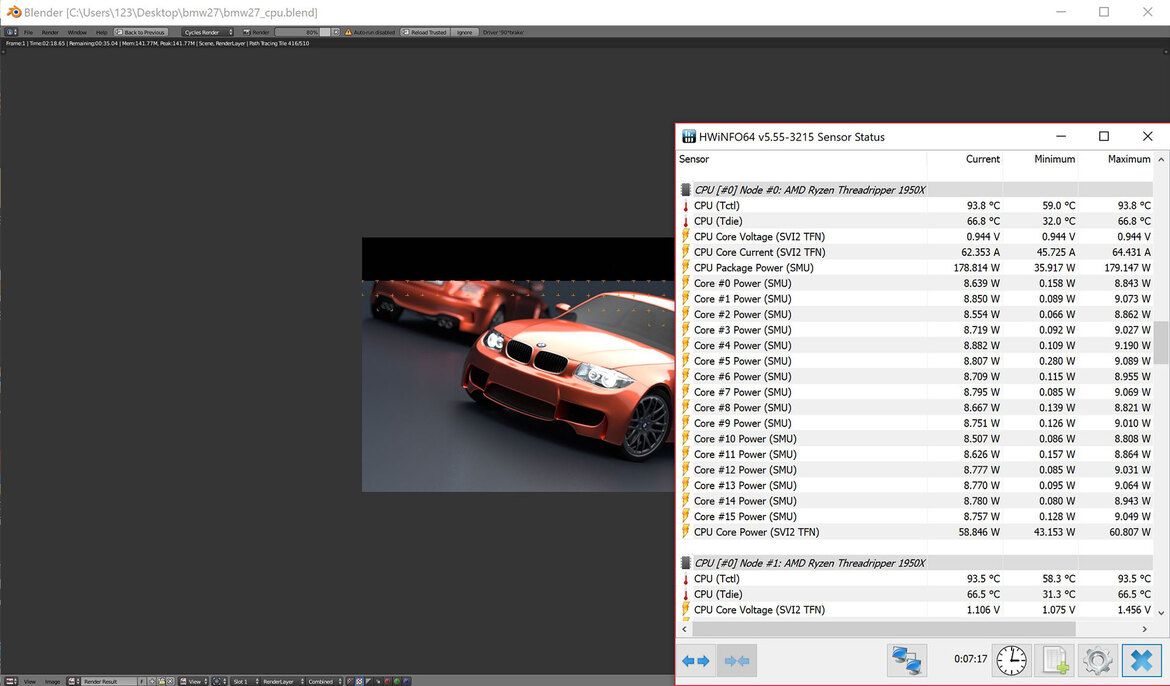
Task: Click Blender open image folder icon
Action: 161,682
